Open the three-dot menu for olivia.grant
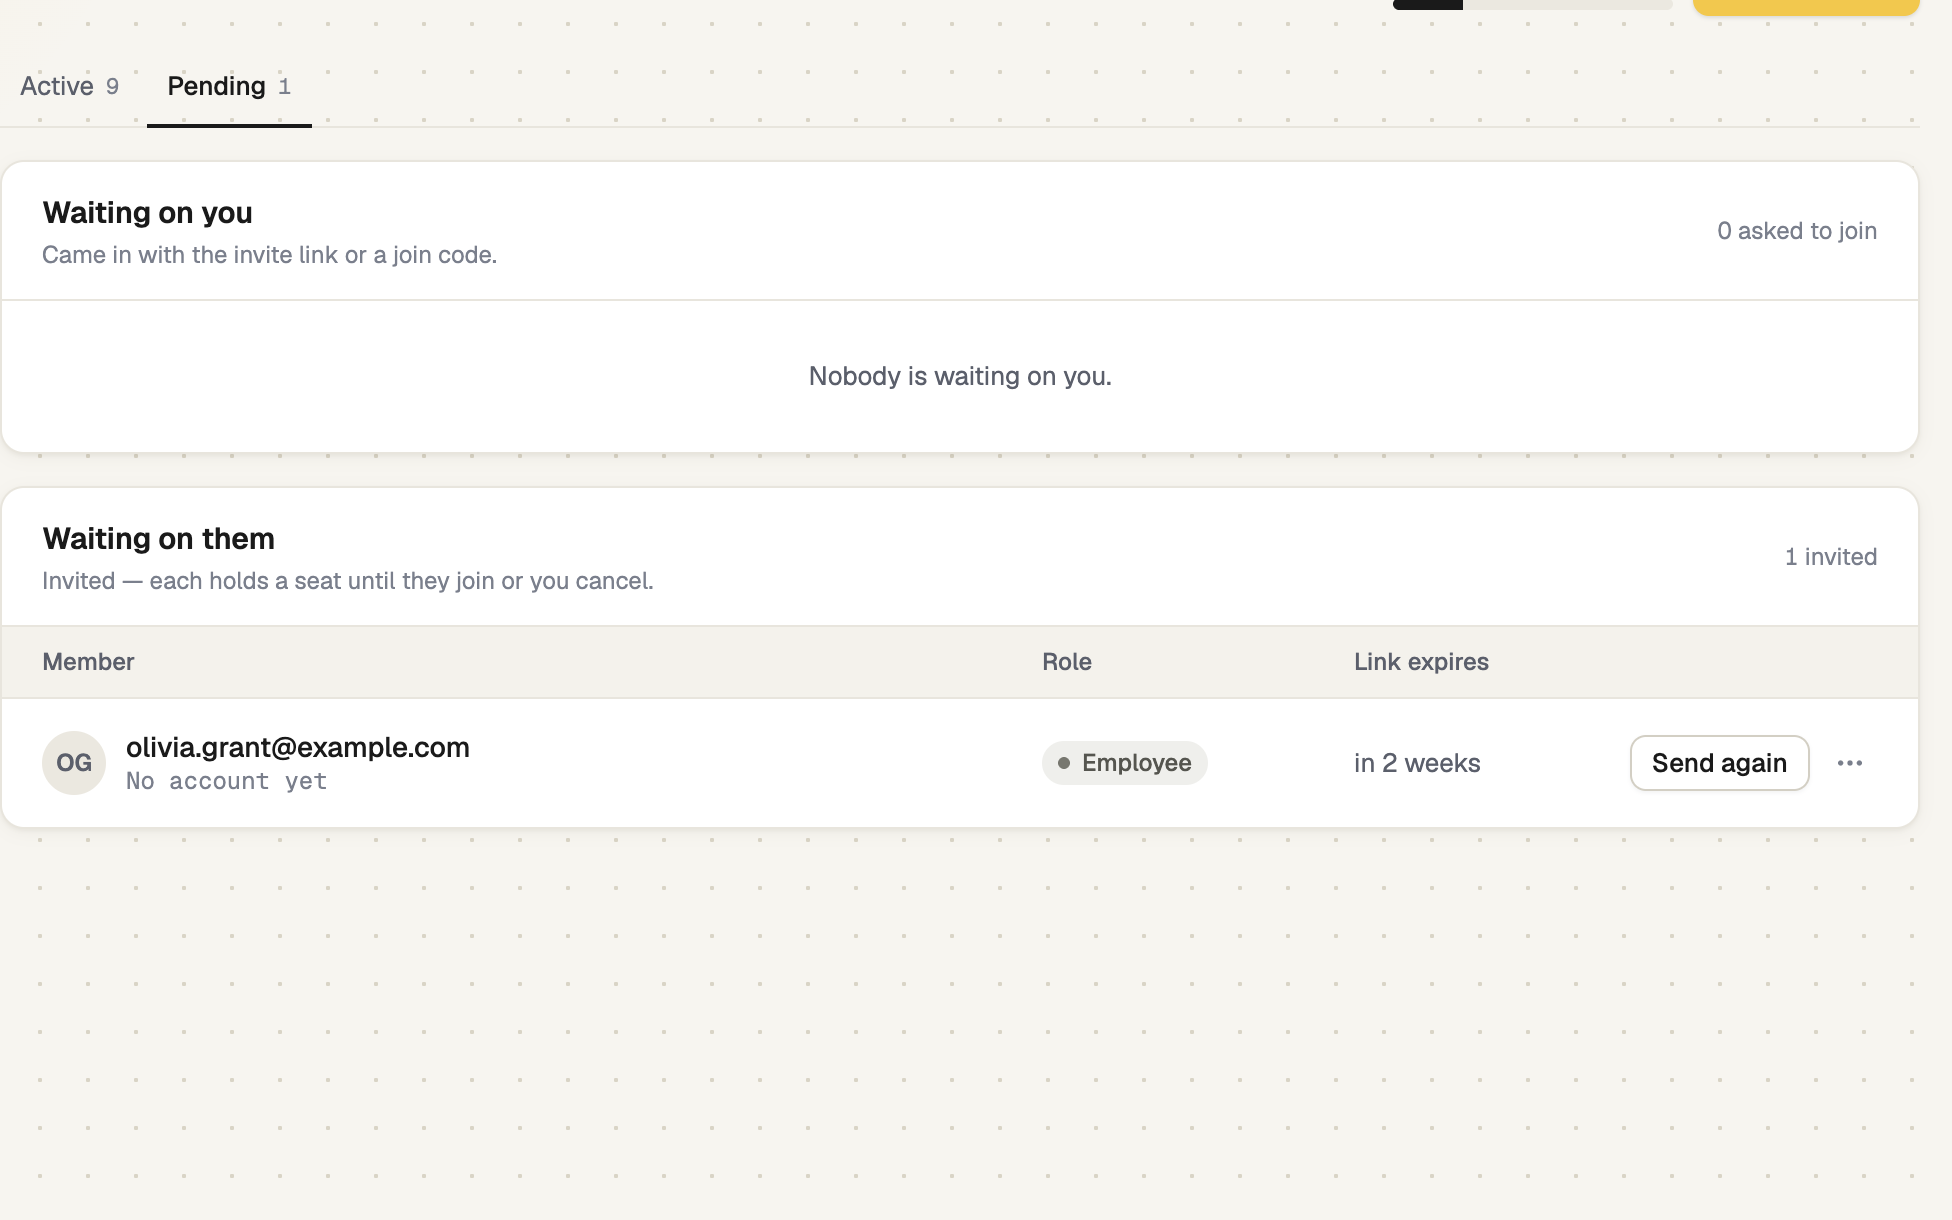The width and height of the screenshot is (1952, 1220). click(x=1849, y=763)
